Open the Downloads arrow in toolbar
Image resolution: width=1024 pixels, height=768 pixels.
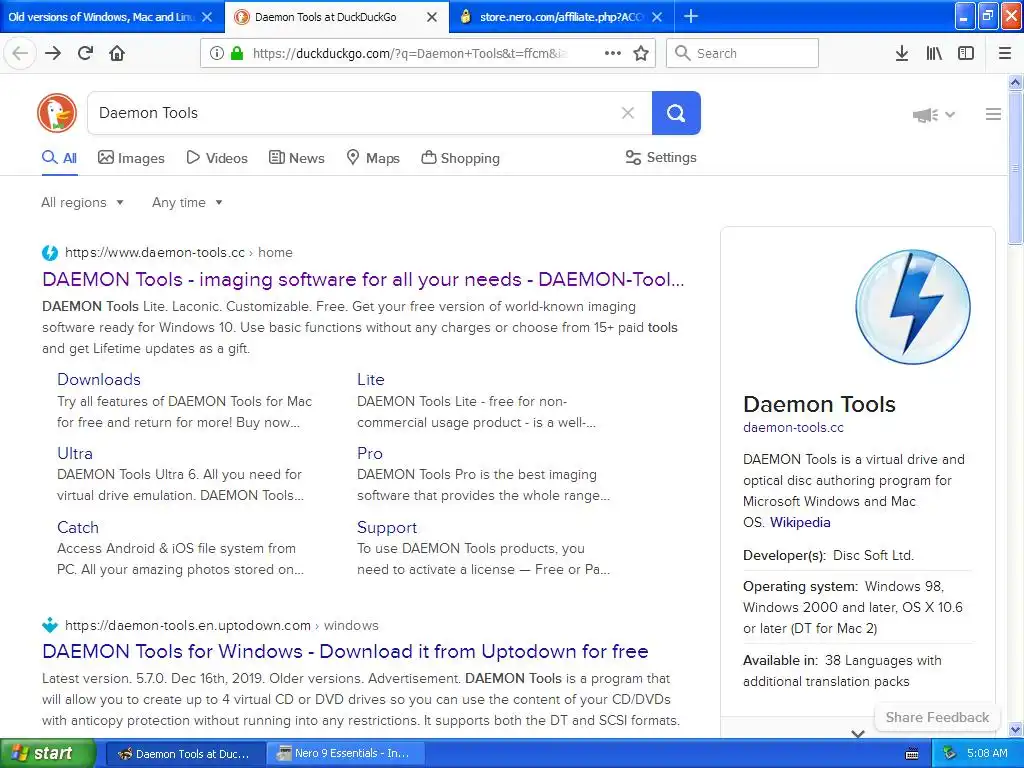[902, 53]
